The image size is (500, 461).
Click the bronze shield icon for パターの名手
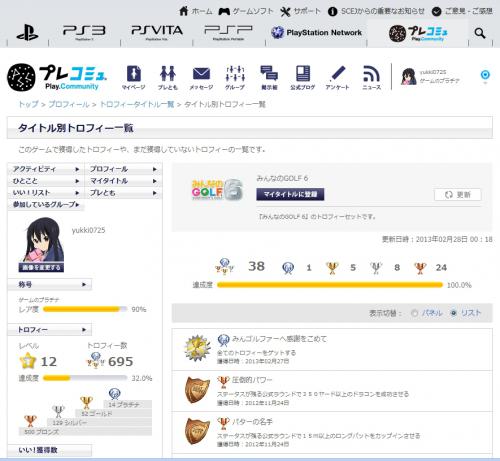pos(197,431)
